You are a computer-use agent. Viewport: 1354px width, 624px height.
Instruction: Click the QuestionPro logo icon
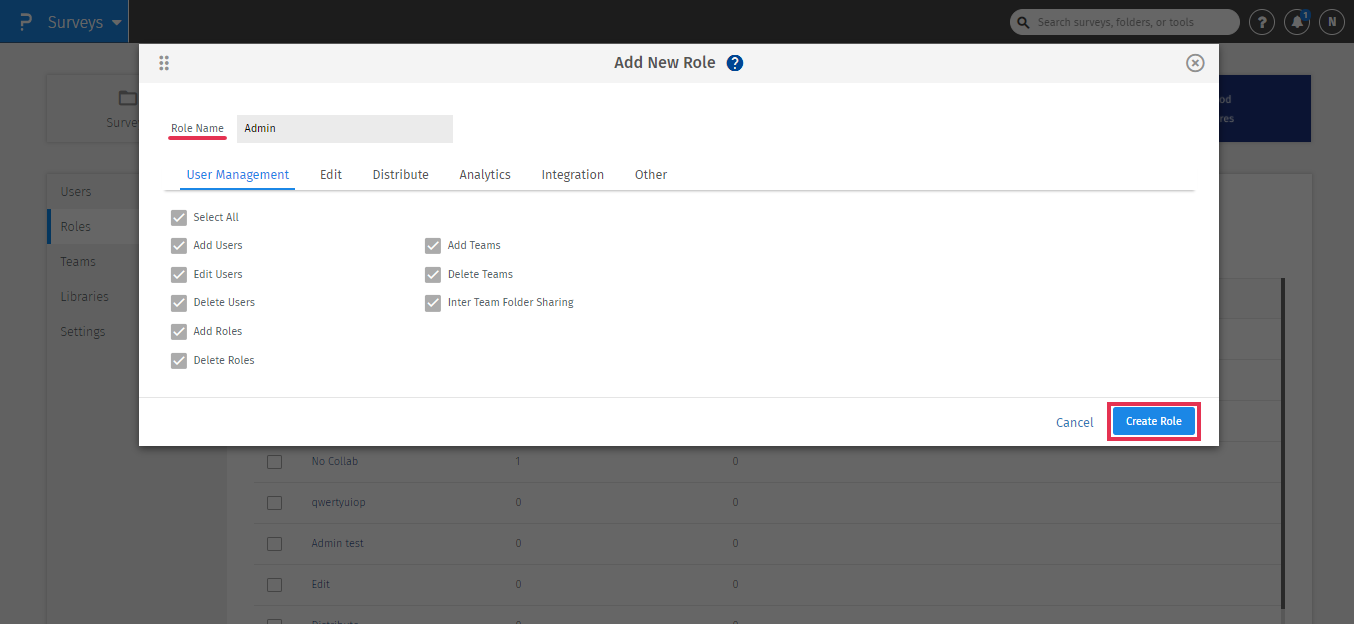coord(26,22)
